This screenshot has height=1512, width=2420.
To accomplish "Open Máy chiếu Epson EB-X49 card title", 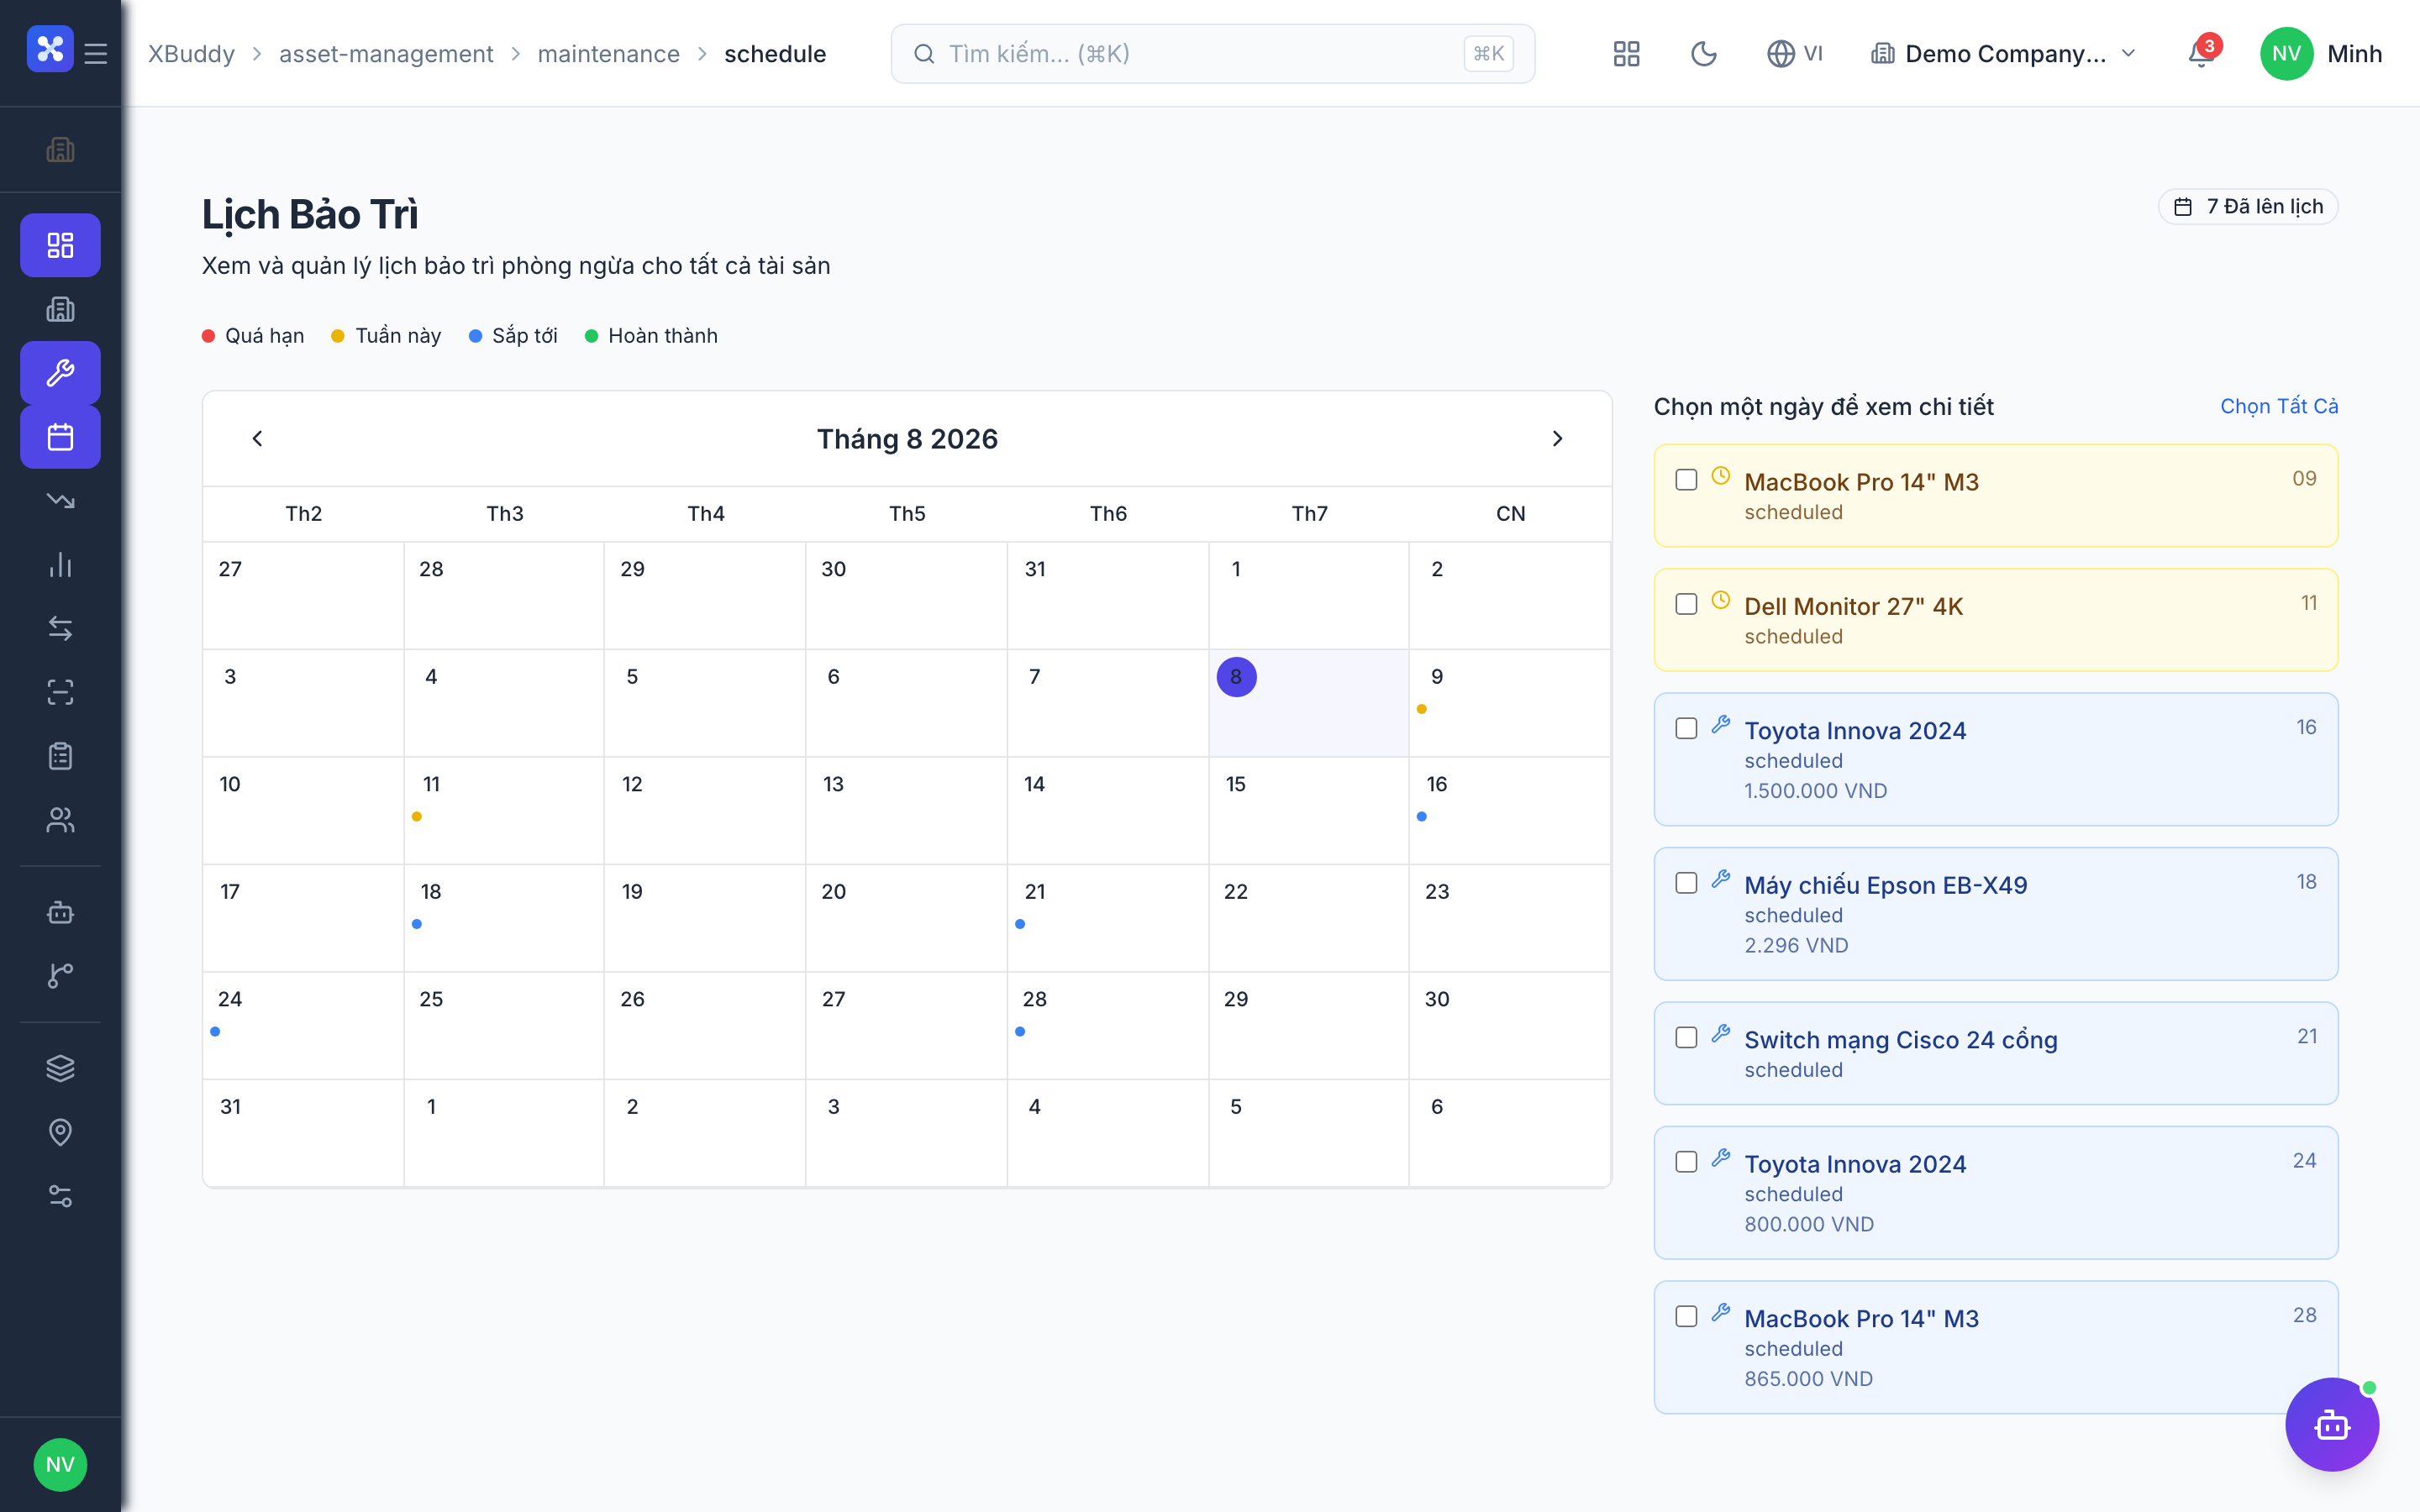I will (x=1885, y=885).
